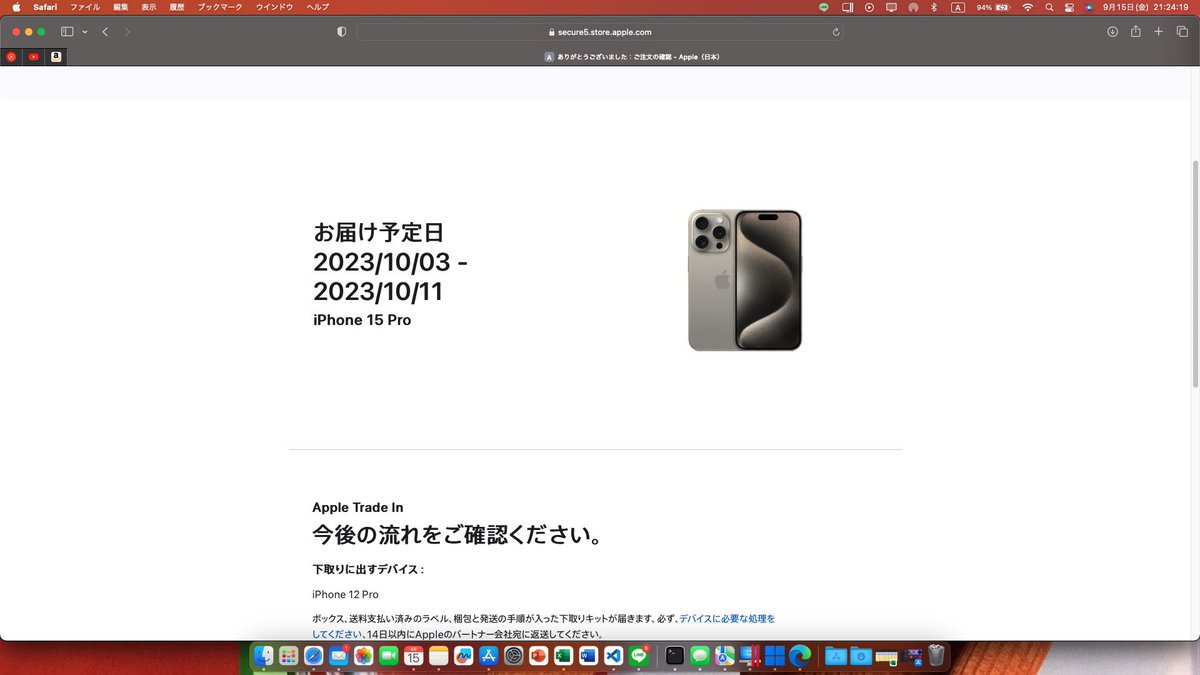Open Finder from the Dock
The width and height of the screenshot is (1200, 675).
[x=263, y=656]
